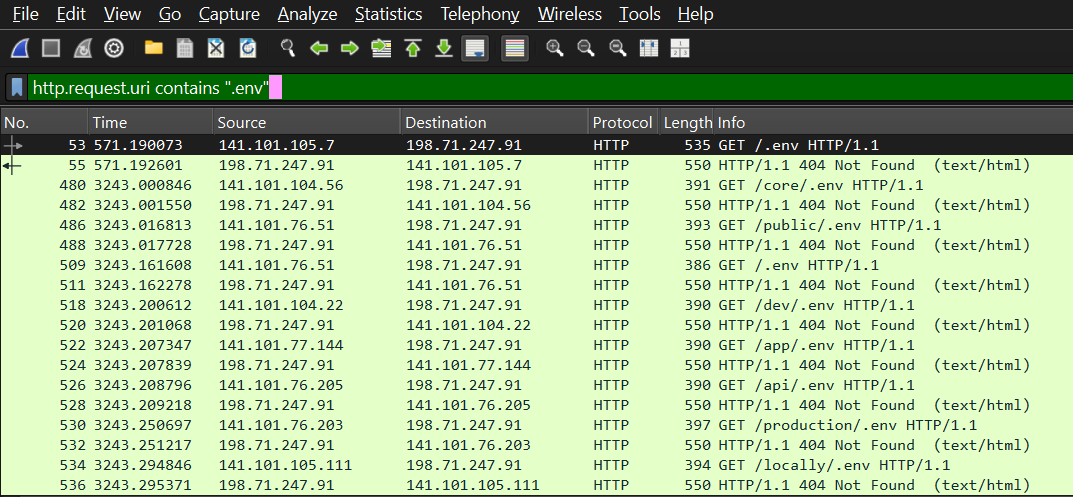Select packet 532 response row
The height and width of the screenshot is (497, 1073).
tap(536, 445)
